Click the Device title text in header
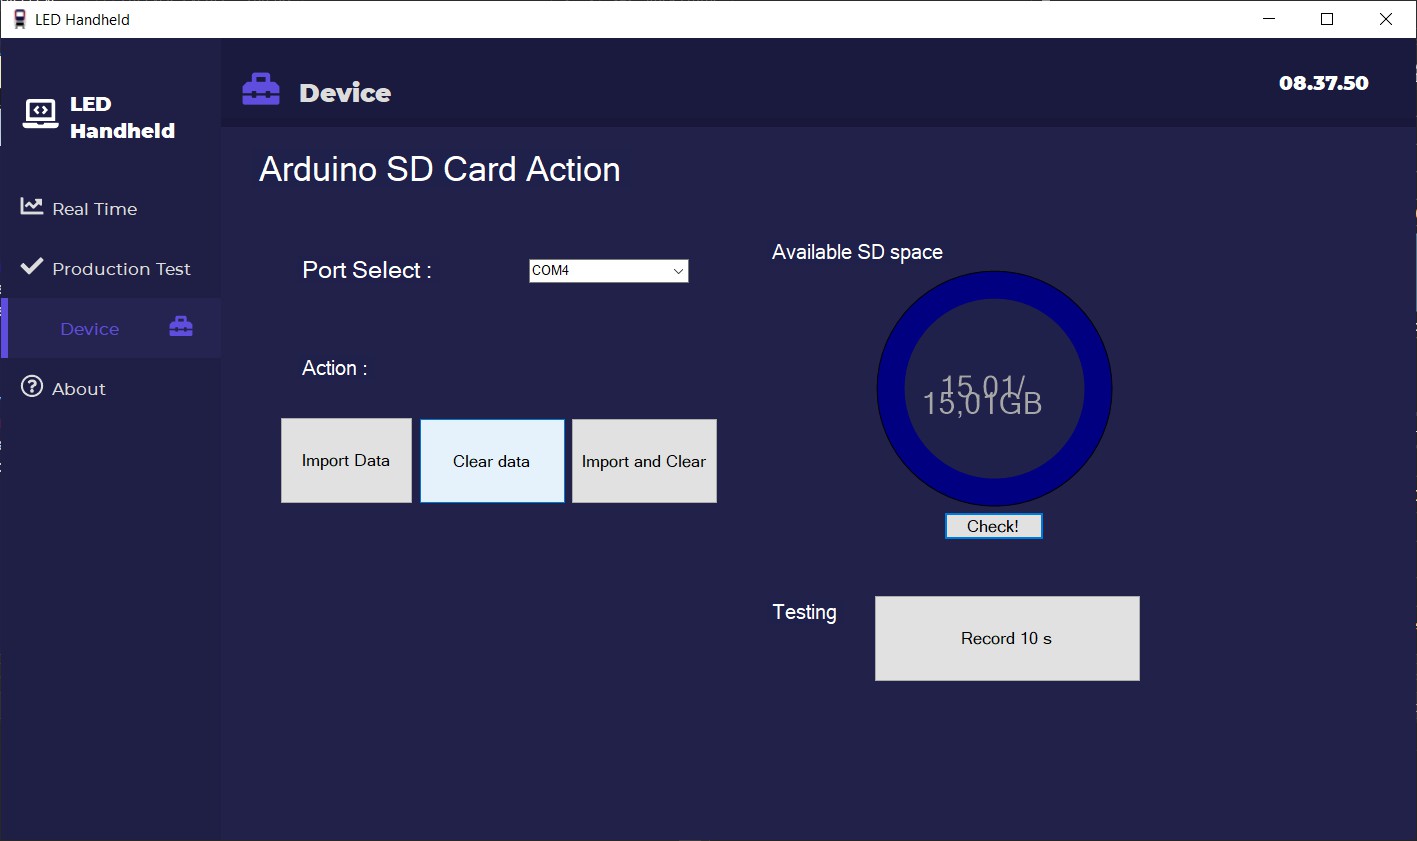This screenshot has height=841, width=1417. pyautogui.click(x=345, y=93)
